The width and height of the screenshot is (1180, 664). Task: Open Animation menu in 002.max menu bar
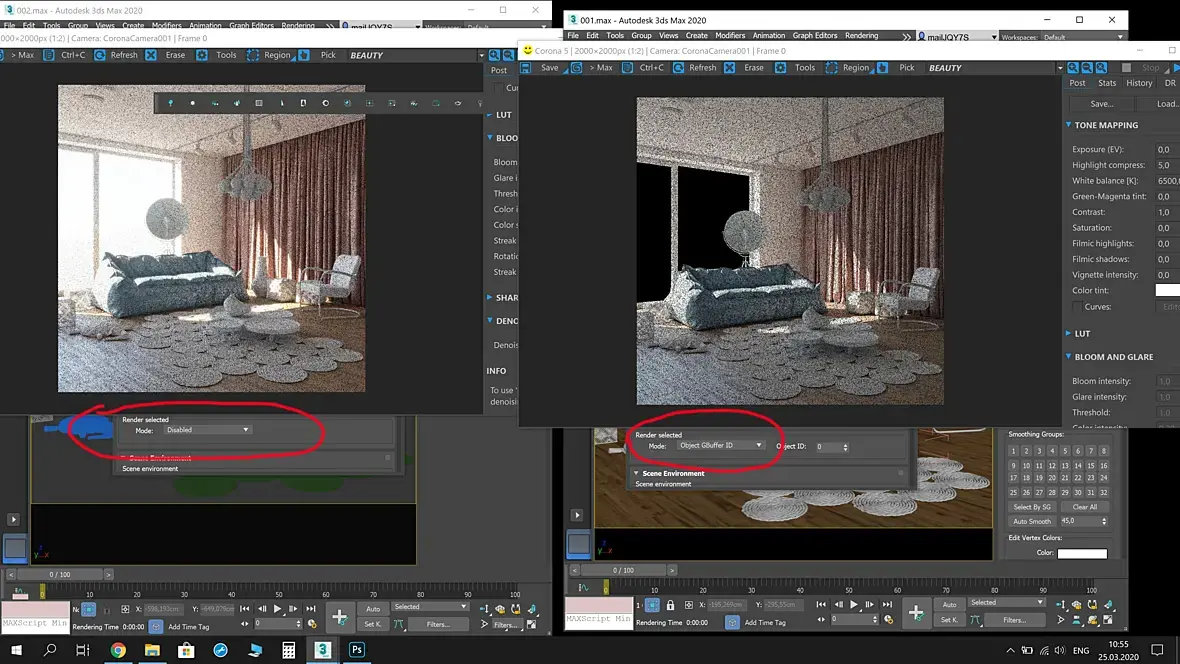pyautogui.click(x=205, y=26)
